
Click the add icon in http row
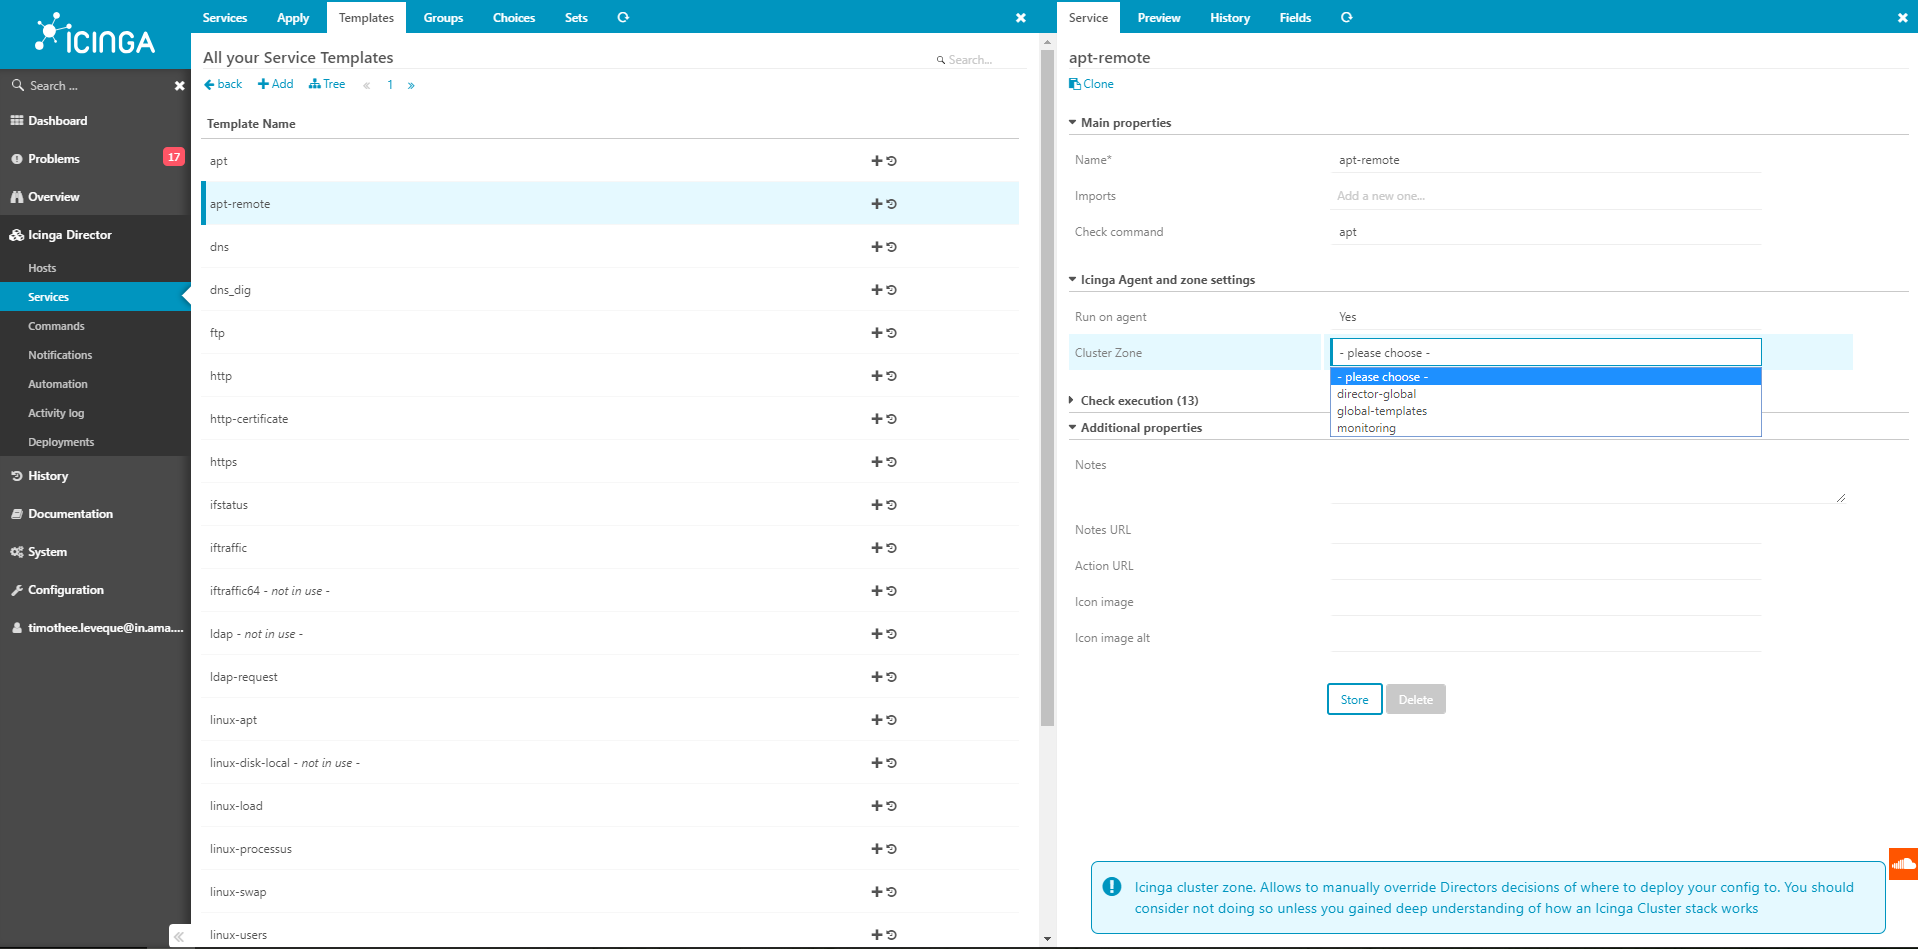(x=877, y=376)
